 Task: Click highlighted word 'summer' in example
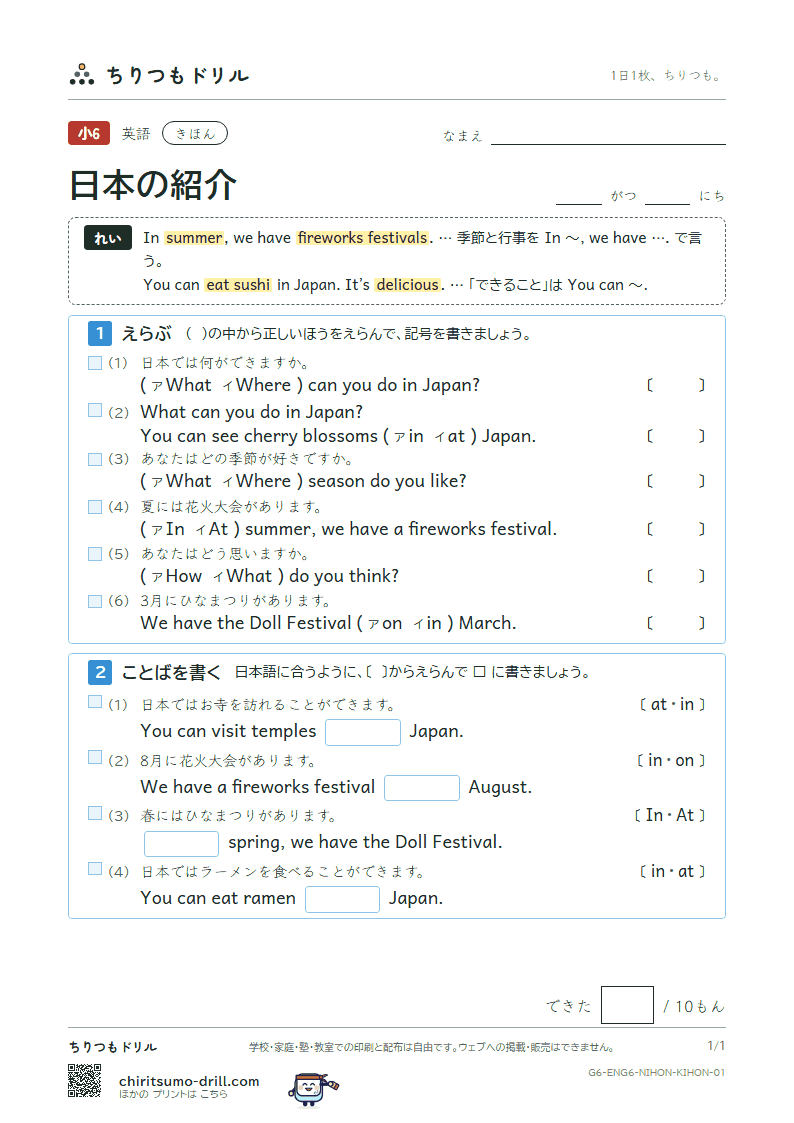click(194, 238)
